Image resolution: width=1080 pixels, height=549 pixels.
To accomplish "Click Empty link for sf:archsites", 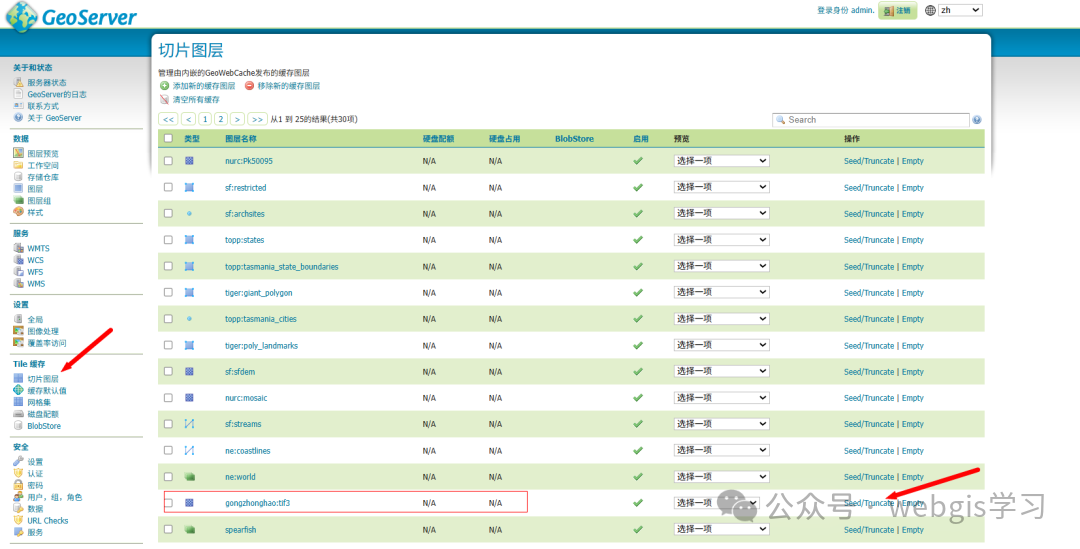I will [x=913, y=214].
